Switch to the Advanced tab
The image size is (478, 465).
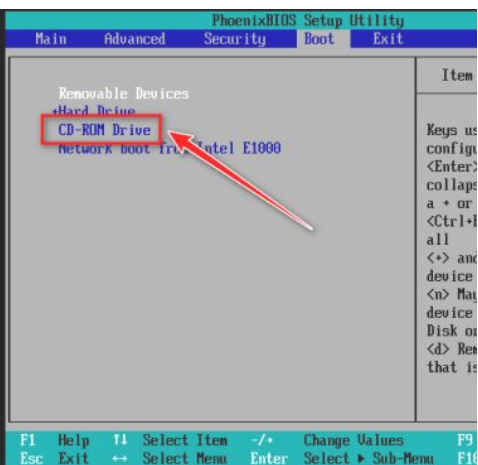pyautogui.click(x=135, y=39)
